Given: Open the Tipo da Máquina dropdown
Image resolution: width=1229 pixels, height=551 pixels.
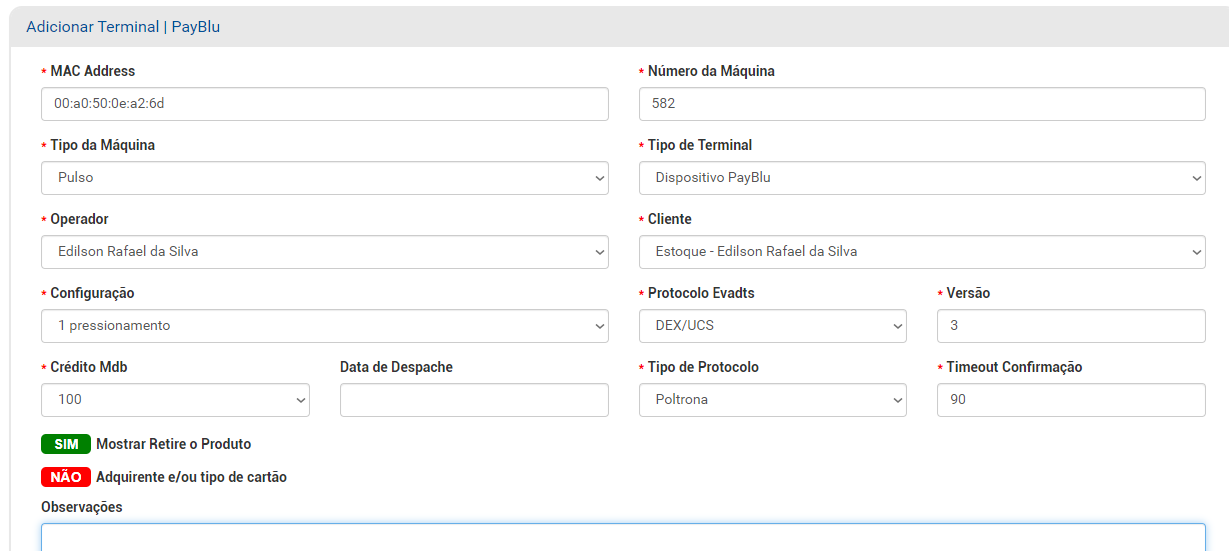Looking at the screenshot, I should [x=325, y=178].
